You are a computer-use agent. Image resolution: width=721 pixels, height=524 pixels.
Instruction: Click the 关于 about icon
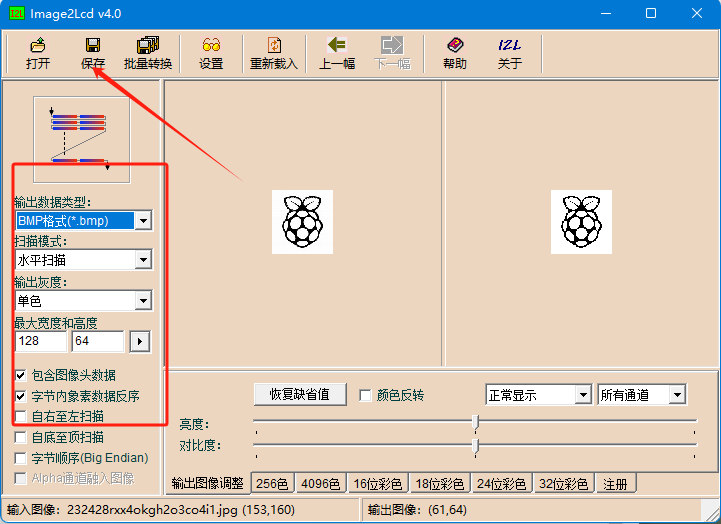(510, 53)
